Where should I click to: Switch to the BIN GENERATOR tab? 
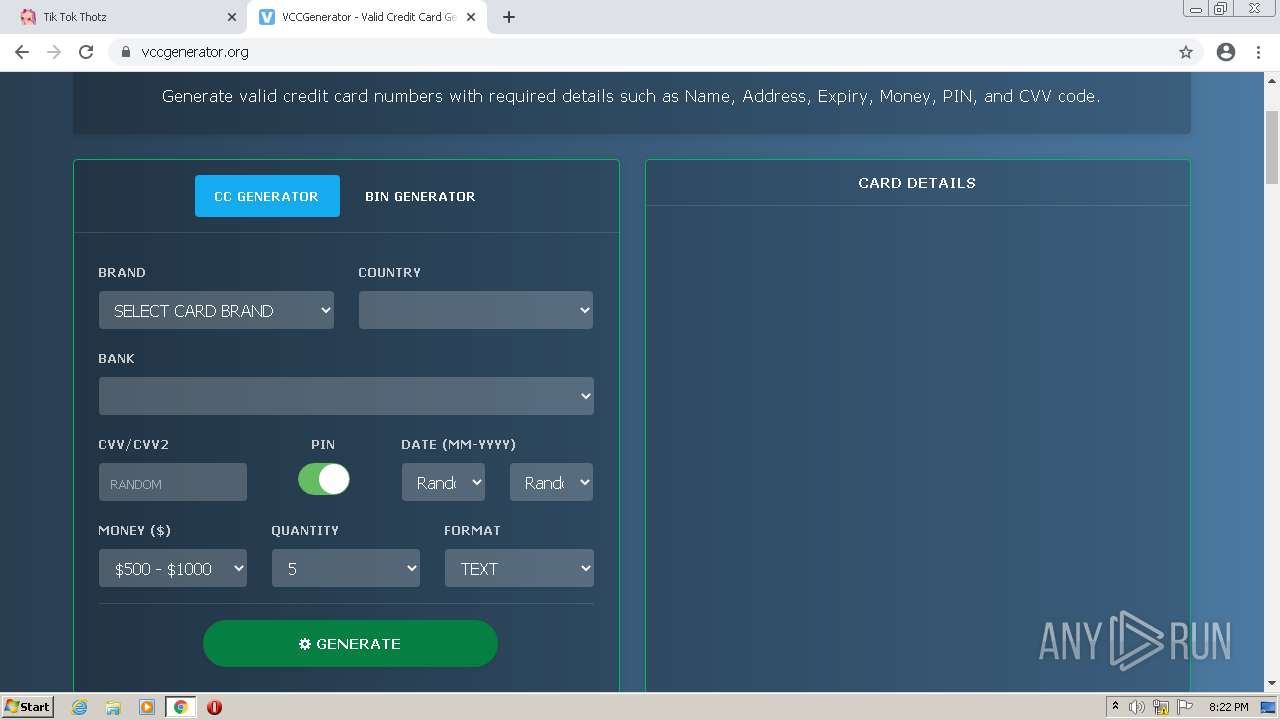[x=420, y=196]
